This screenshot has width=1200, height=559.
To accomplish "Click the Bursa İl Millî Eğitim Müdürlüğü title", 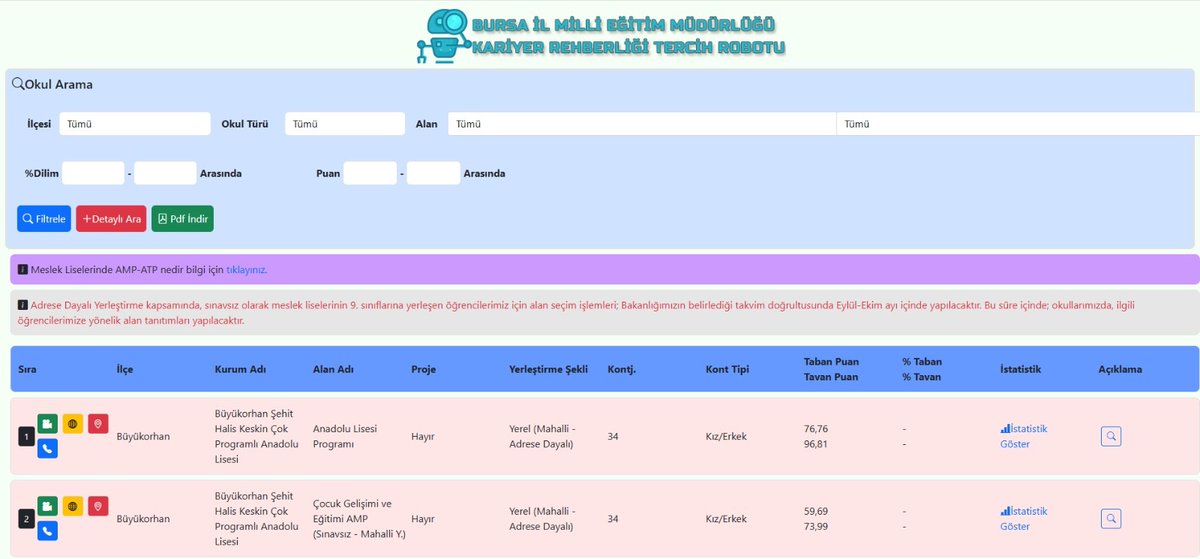I will (623, 23).
